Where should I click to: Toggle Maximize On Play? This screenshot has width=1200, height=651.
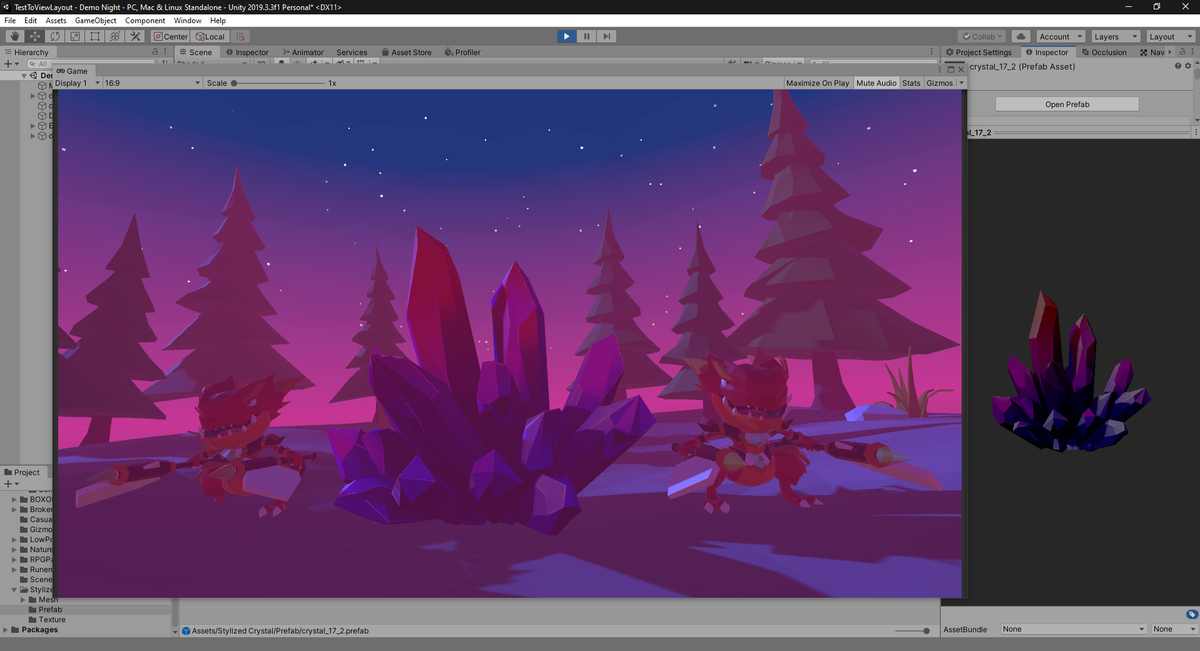817,83
